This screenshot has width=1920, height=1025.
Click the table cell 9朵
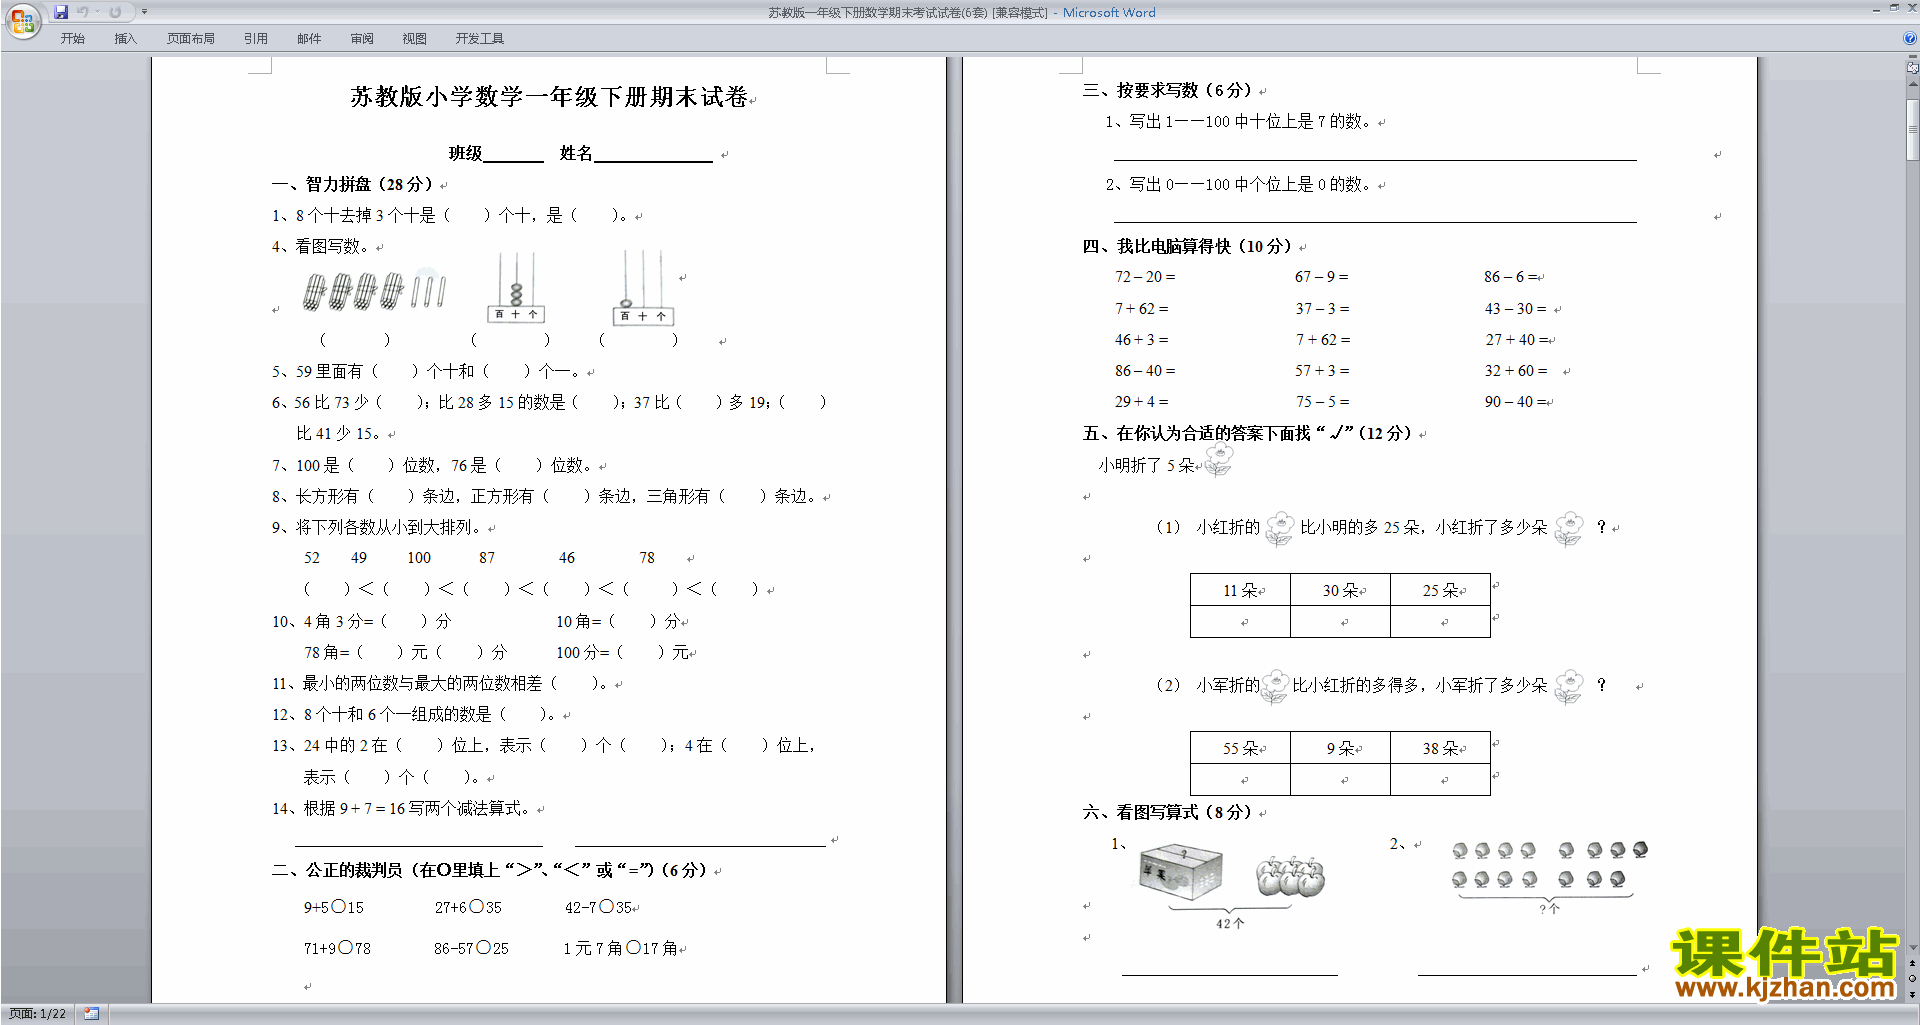coord(1340,748)
